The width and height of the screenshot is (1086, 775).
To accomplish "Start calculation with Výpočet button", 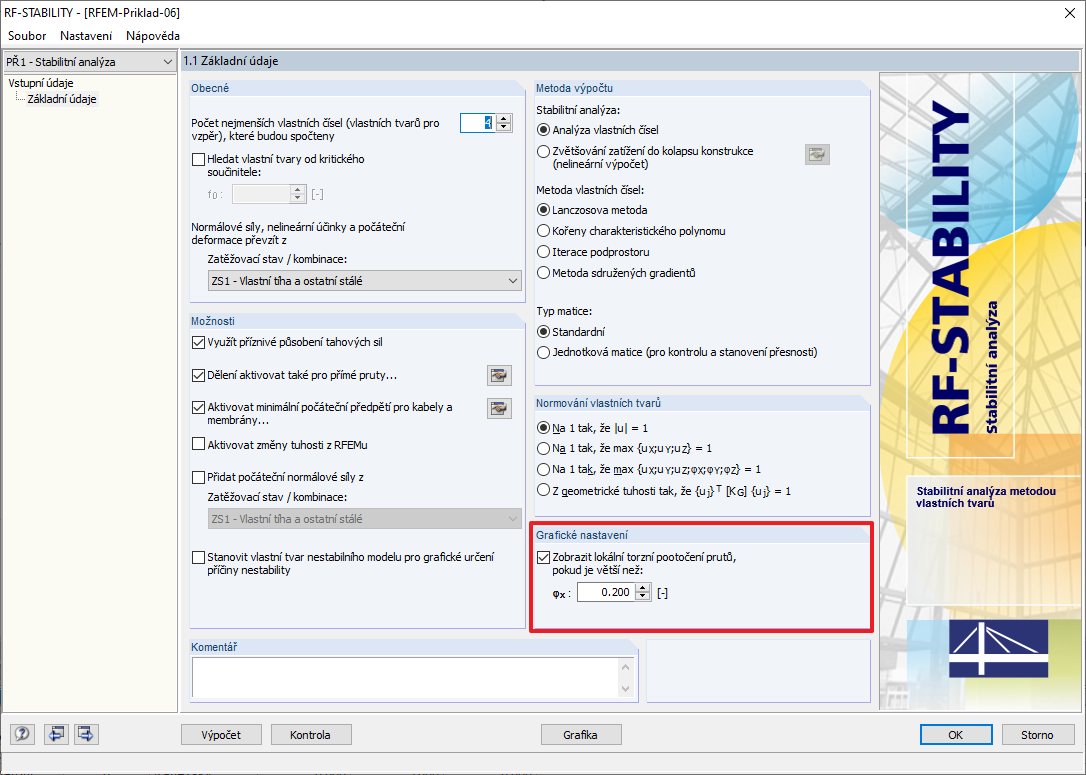I will [x=222, y=735].
